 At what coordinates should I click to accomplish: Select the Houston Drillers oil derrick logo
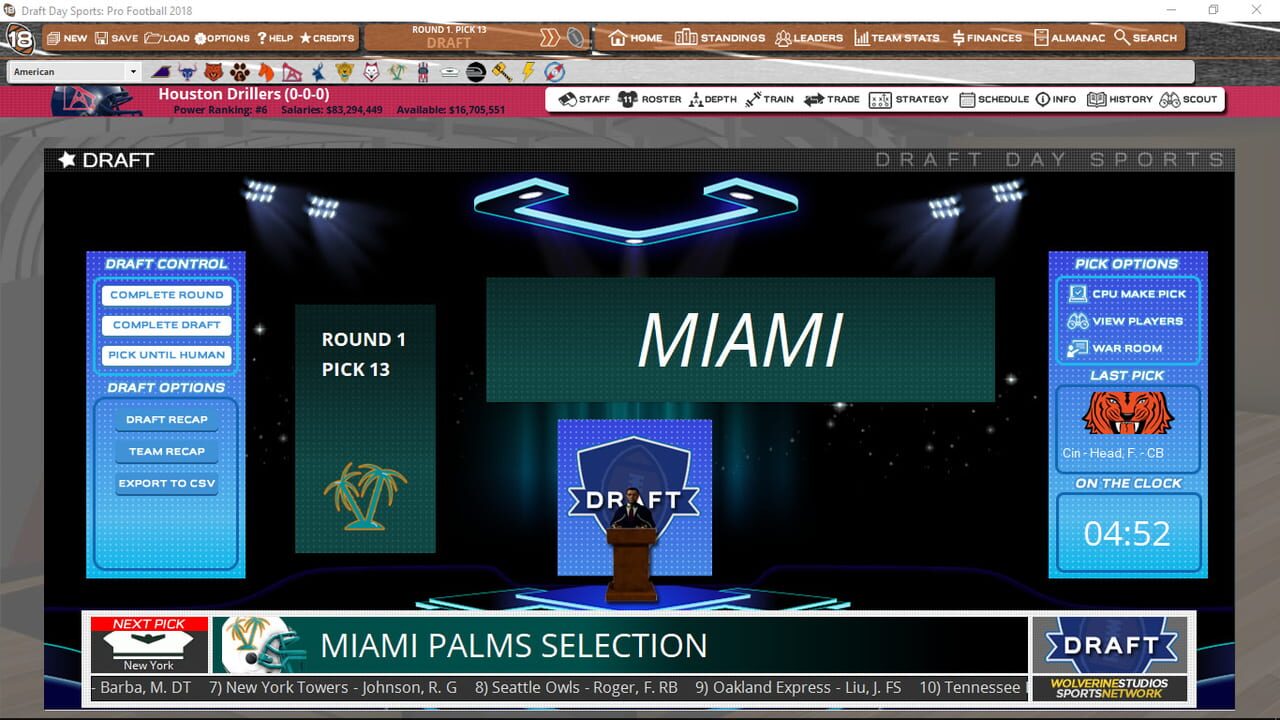coord(292,71)
